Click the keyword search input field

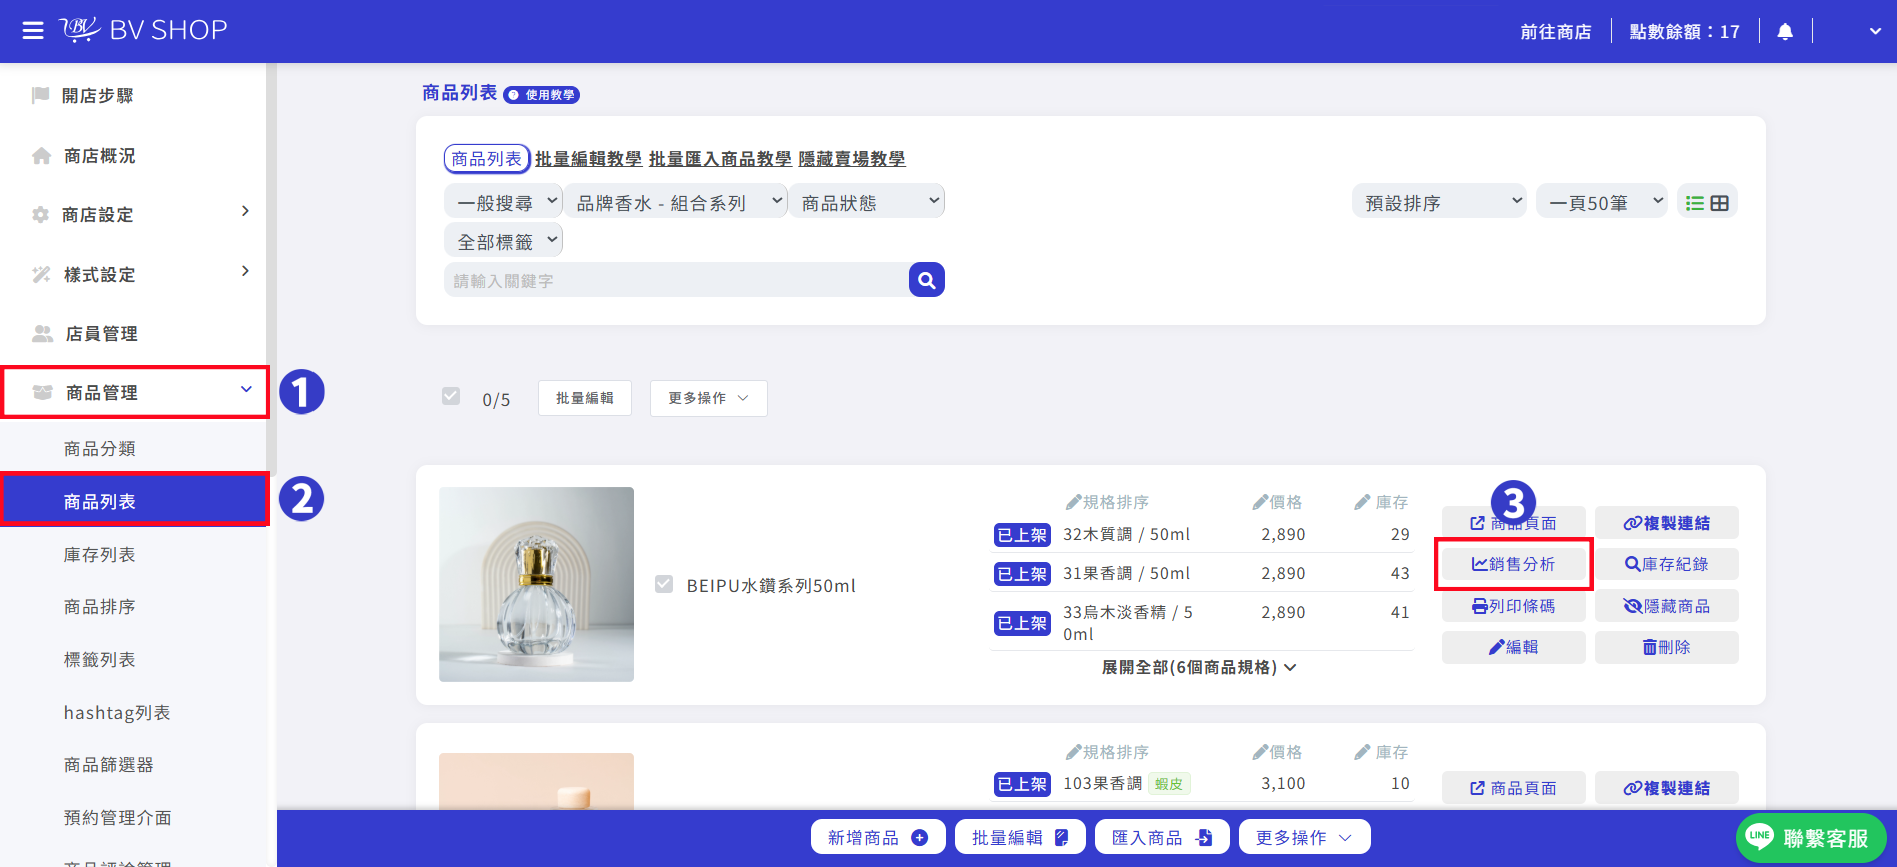676,280
